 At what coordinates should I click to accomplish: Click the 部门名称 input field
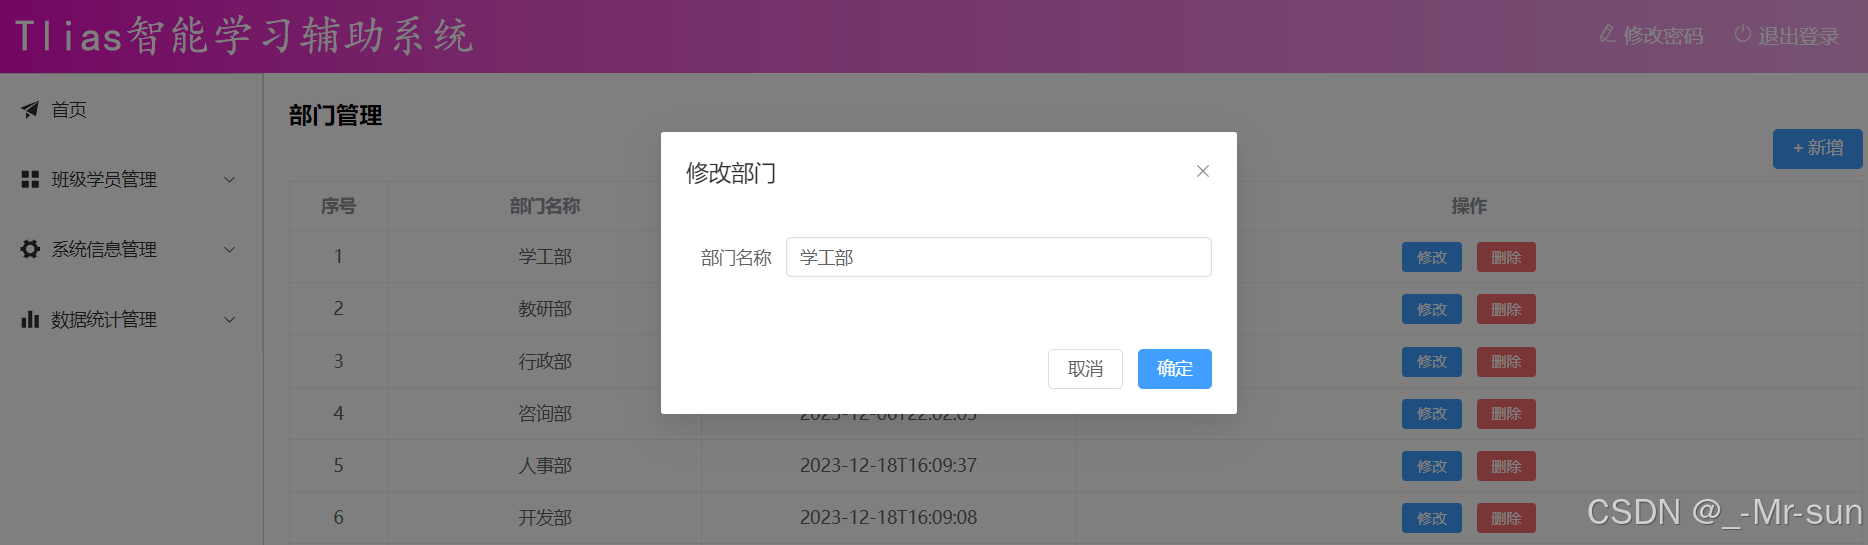998,257
